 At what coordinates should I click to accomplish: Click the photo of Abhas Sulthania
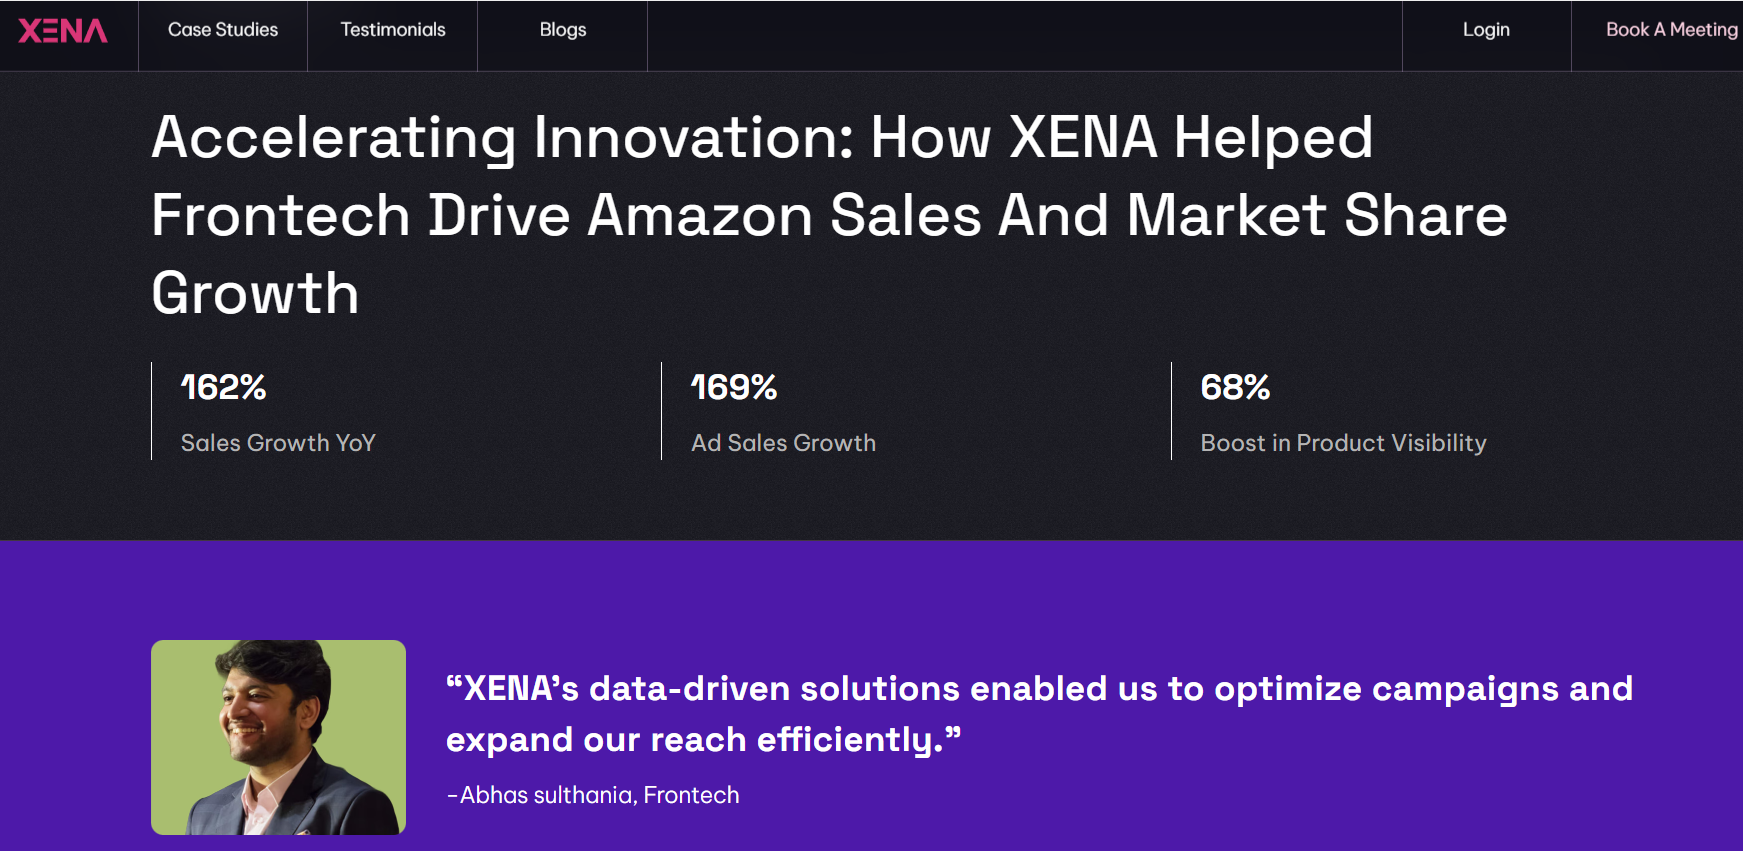coord(278,736)
